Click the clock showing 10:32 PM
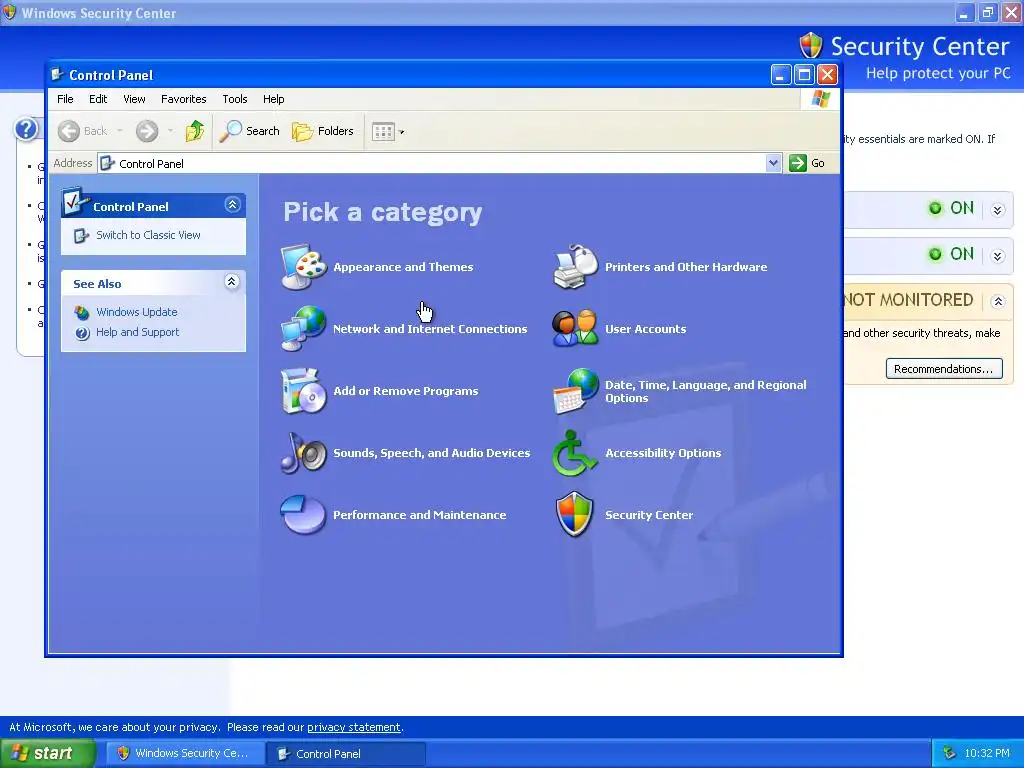 coord(987,753)
